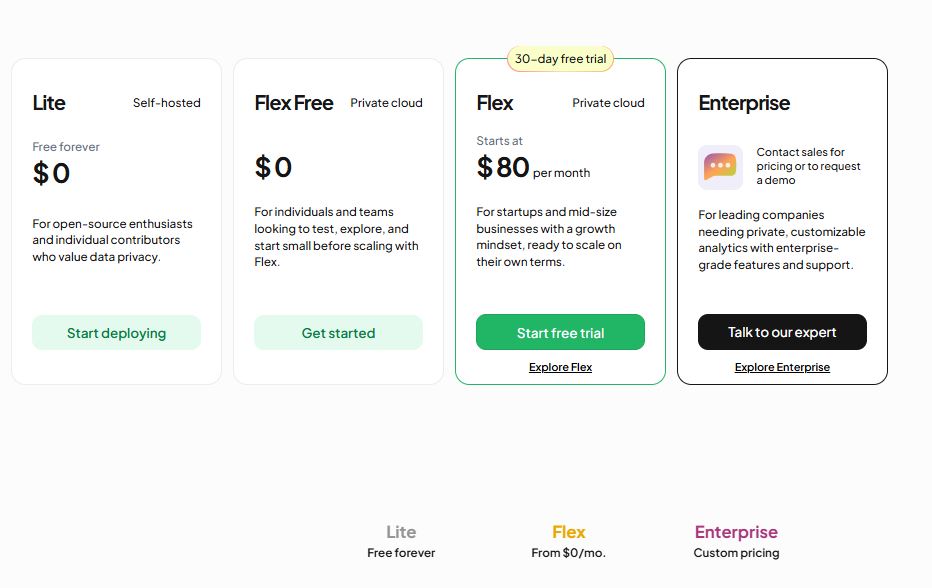Open the Explore Flex link
This screenshot has width=932, height=588.
(560, 366)
